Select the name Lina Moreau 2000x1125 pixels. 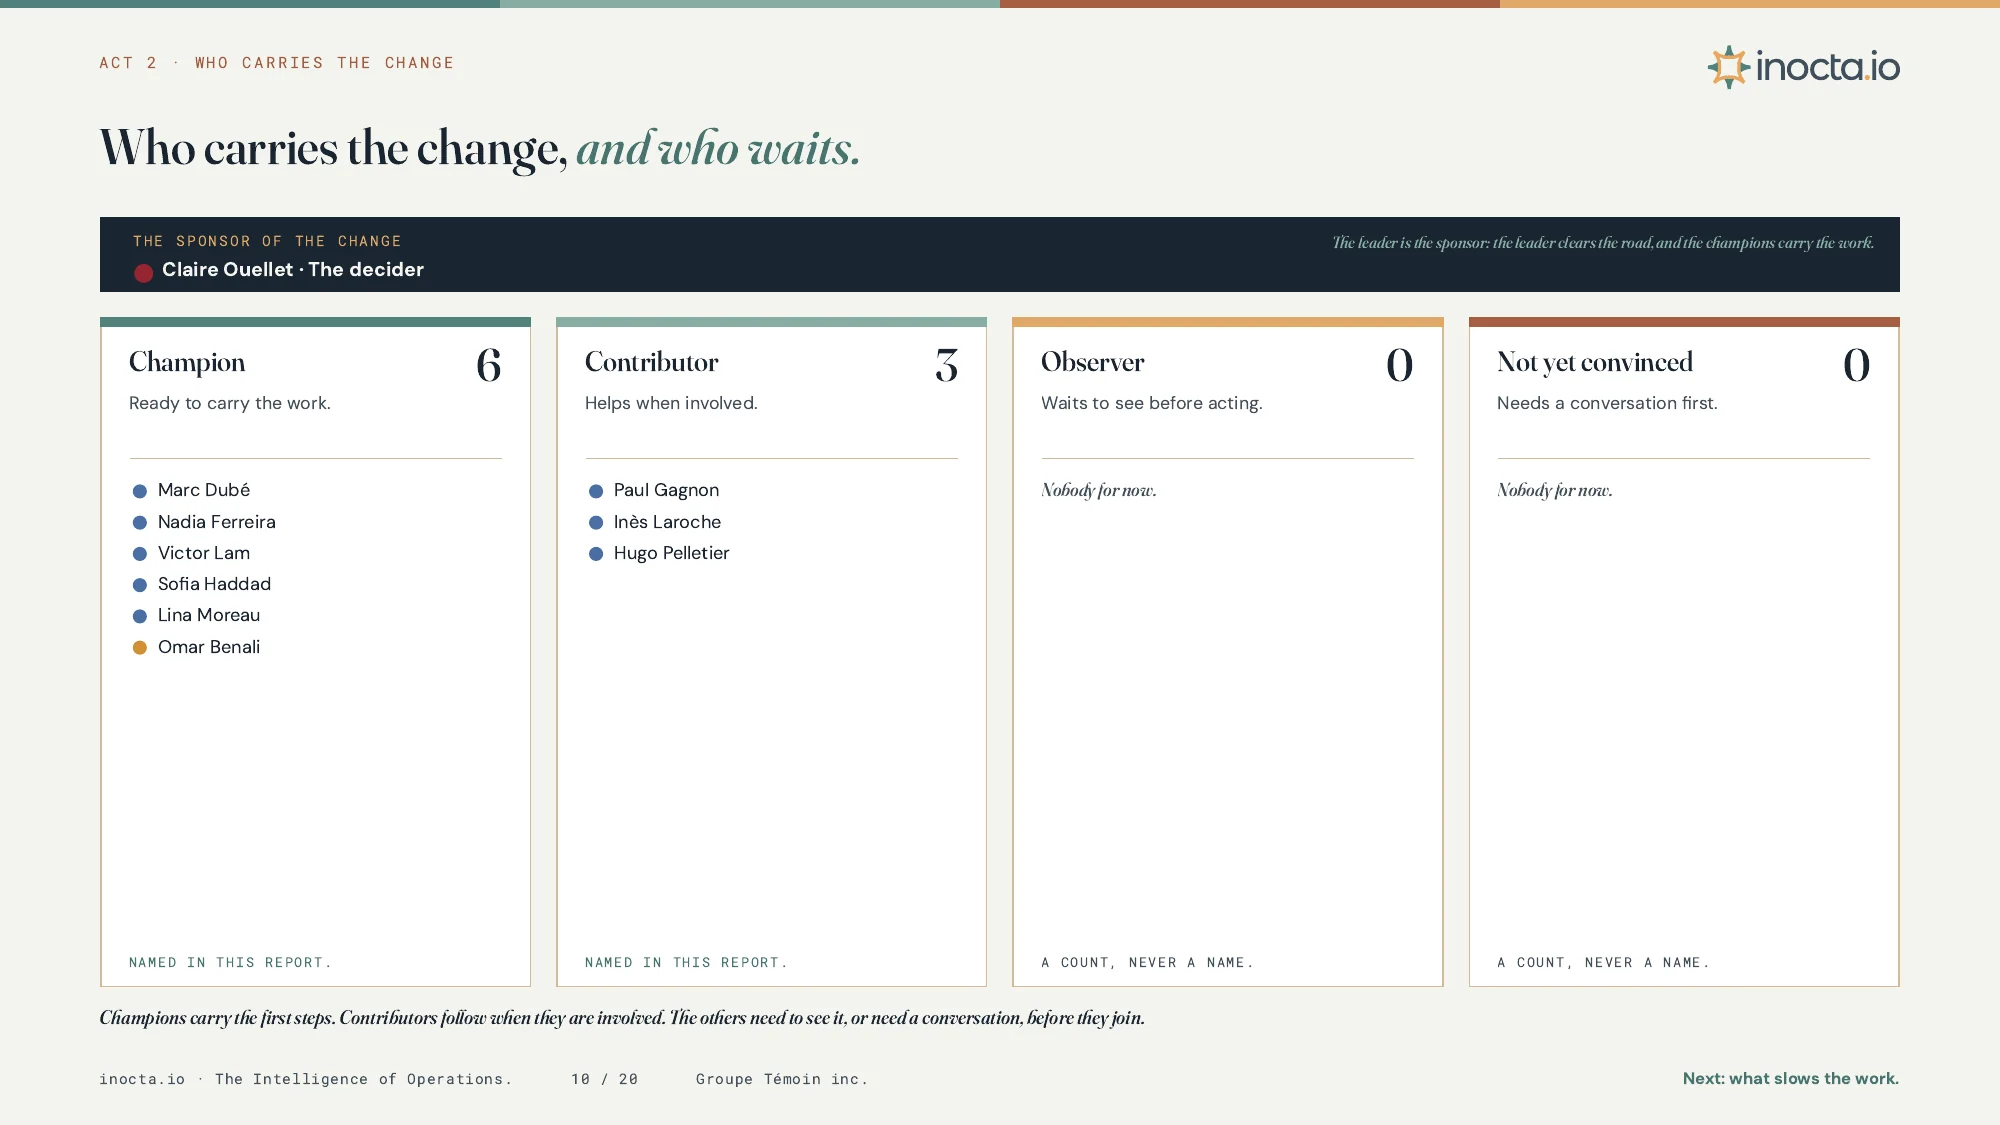pyautogui.click(x=209, y=615)
